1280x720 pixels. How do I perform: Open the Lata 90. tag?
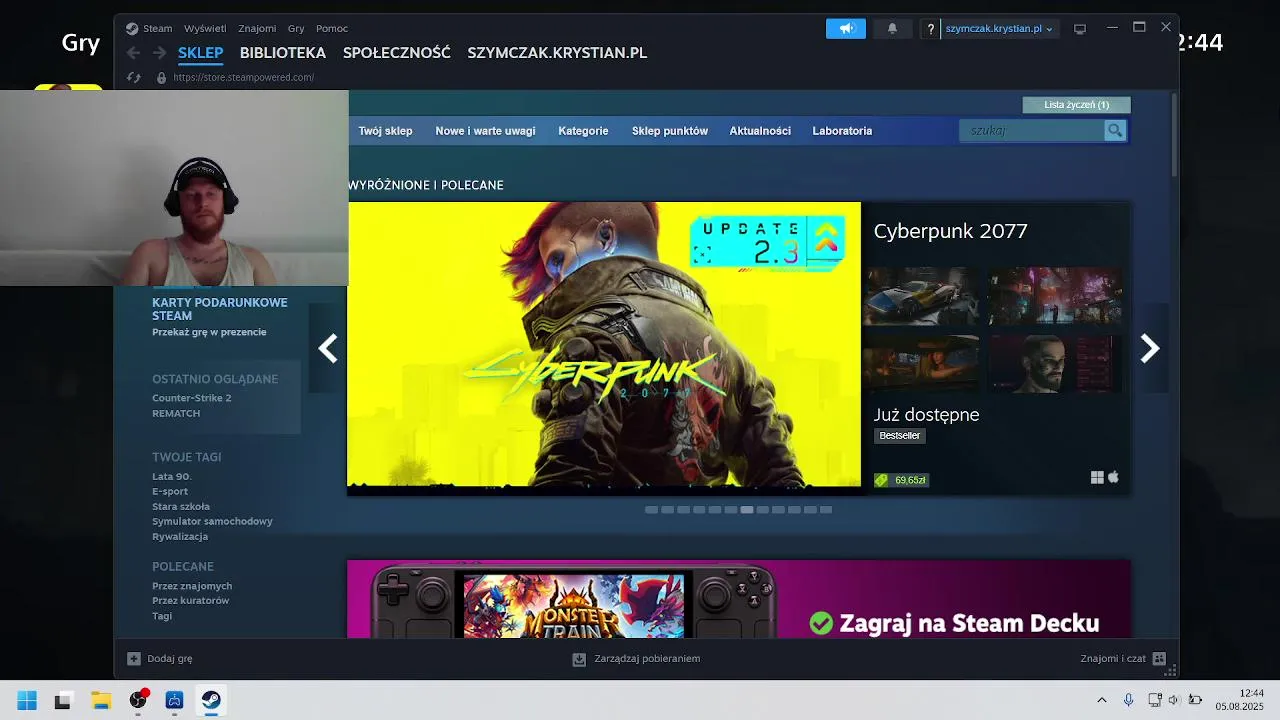point(172,476)
